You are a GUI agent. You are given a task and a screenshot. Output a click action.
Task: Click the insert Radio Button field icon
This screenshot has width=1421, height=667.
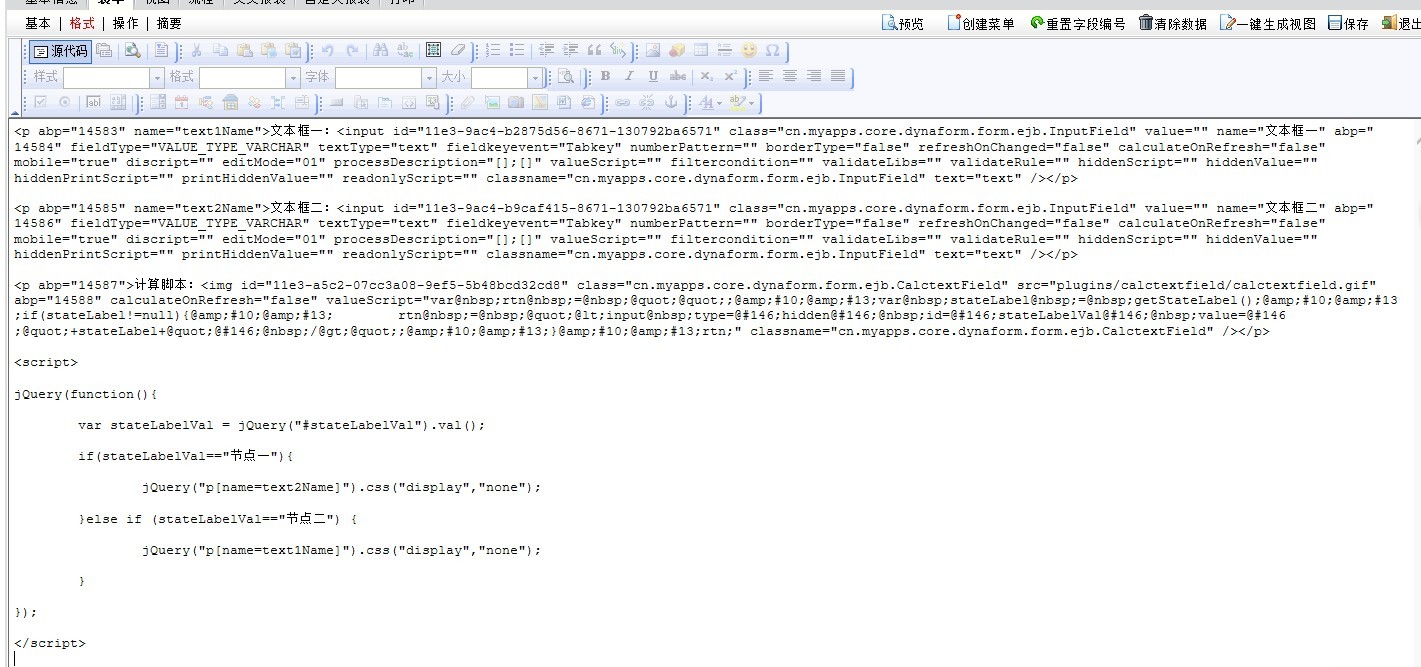tap(64, 102)
